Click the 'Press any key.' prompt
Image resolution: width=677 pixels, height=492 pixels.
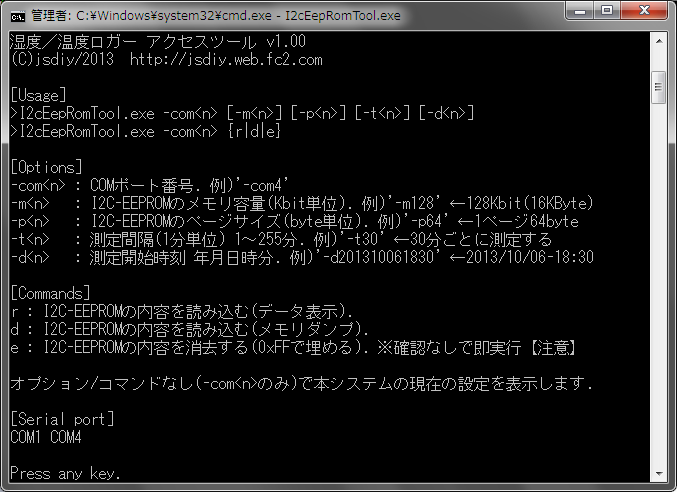[65, 473]
